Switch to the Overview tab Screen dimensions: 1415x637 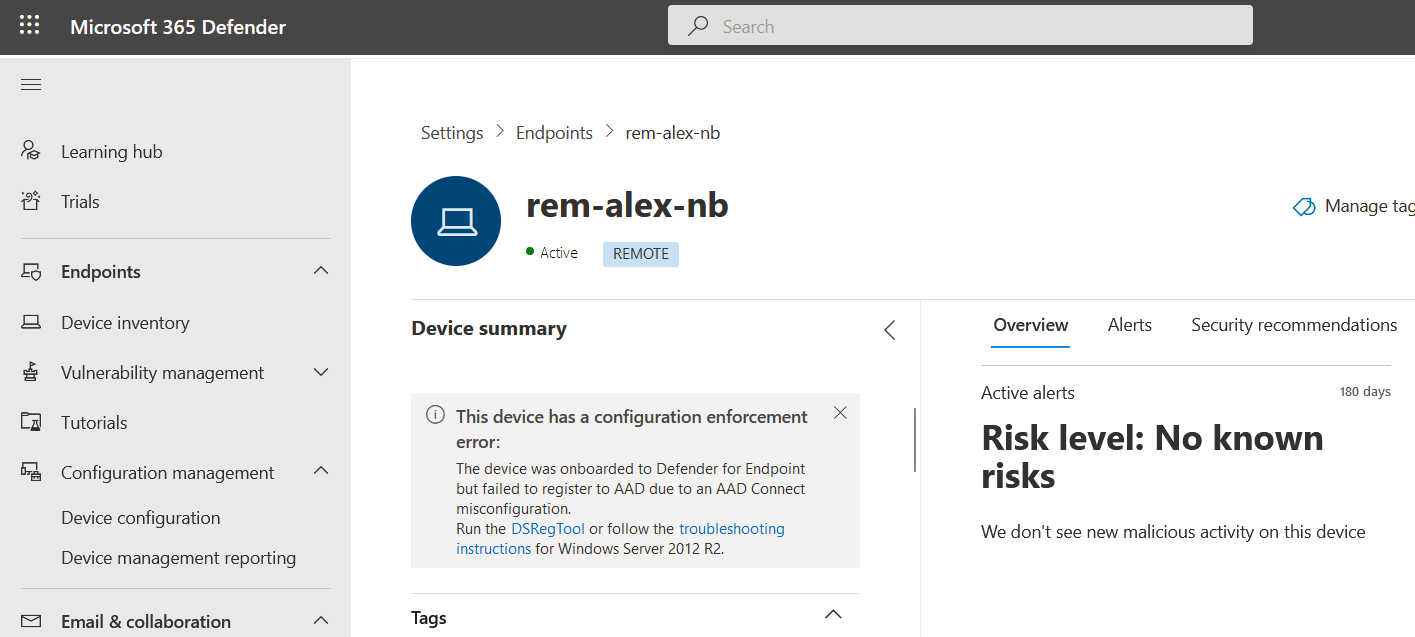coord(1031,325)
